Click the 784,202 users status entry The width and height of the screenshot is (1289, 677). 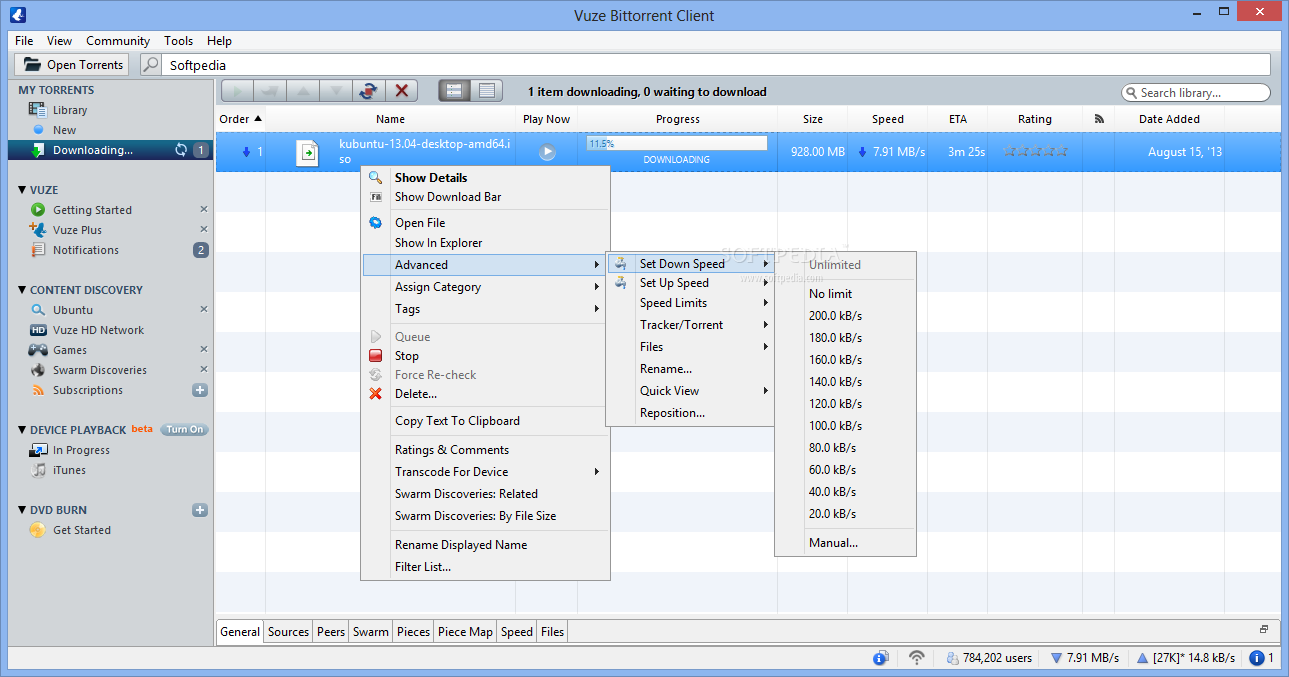tap(989, 658)
